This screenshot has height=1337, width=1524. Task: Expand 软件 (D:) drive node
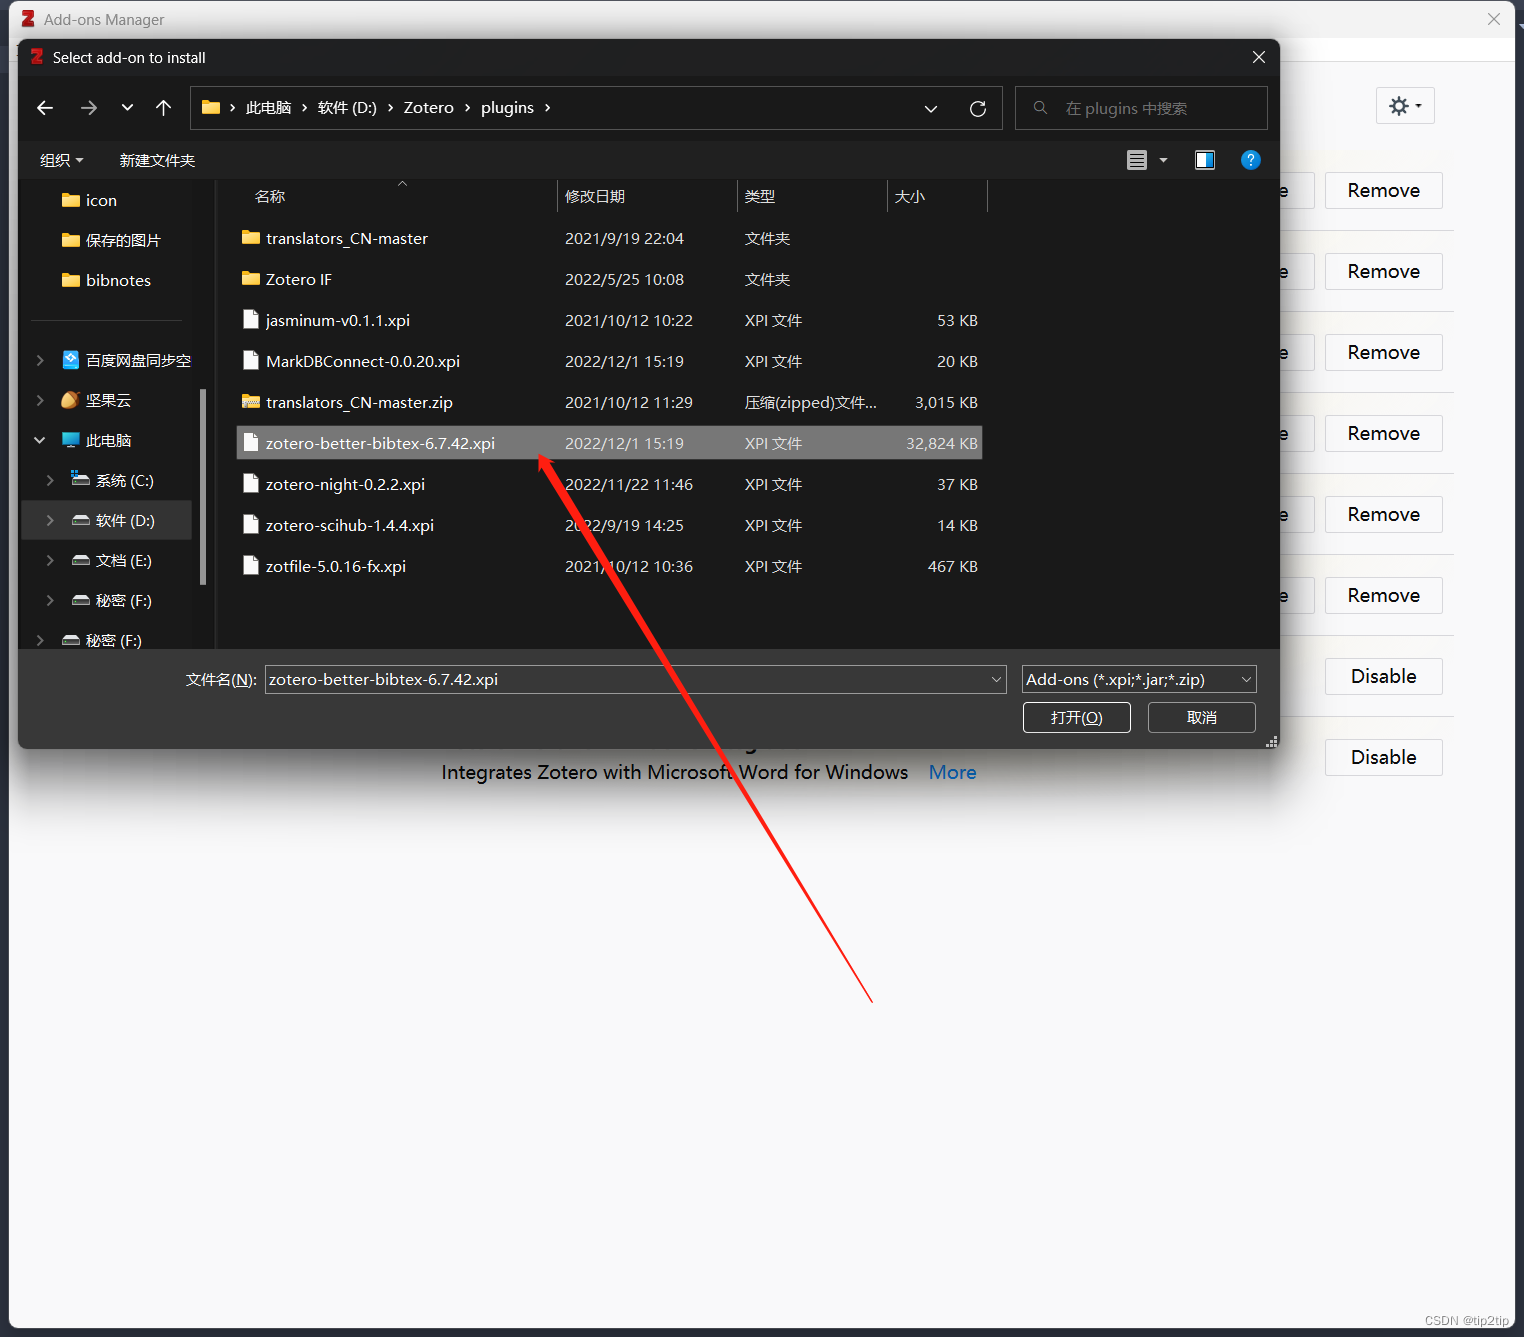pyautogui.click(x=50, y=520)
